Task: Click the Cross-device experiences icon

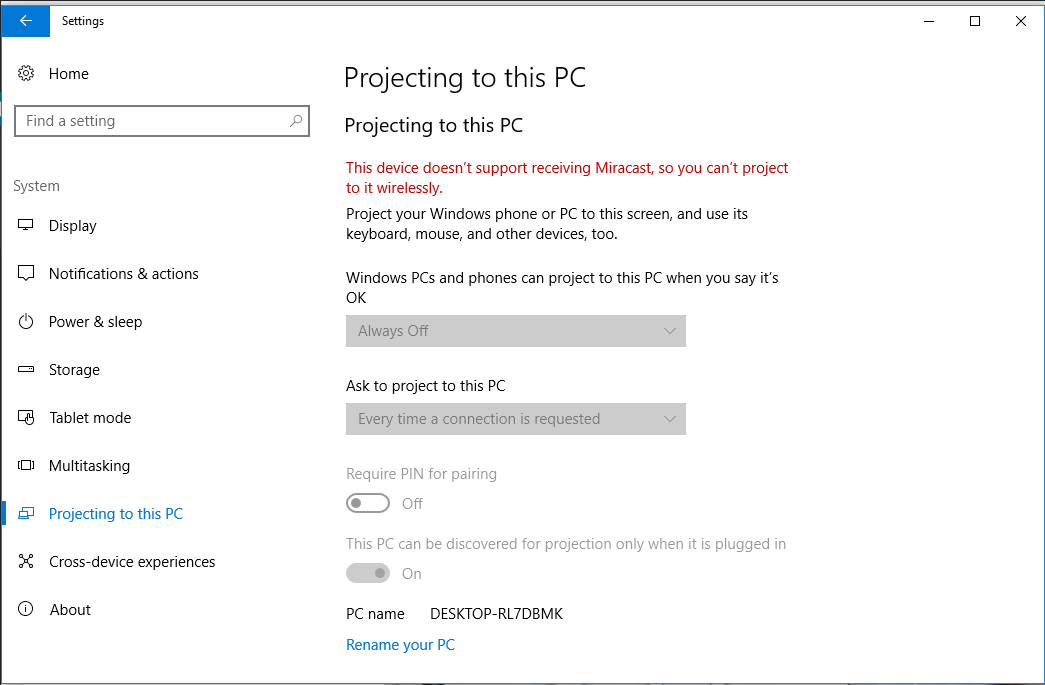Action: click(26, 561)
